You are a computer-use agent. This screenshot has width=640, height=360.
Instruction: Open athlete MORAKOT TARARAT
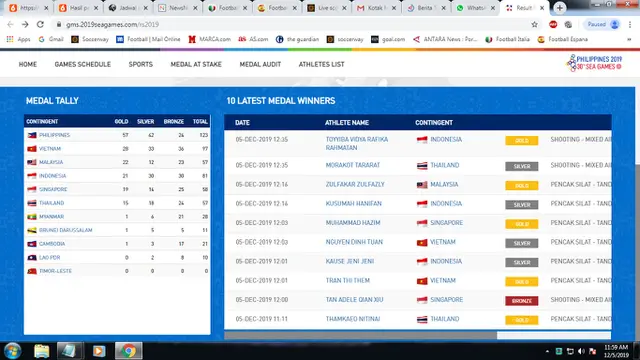tap(353, 165)
